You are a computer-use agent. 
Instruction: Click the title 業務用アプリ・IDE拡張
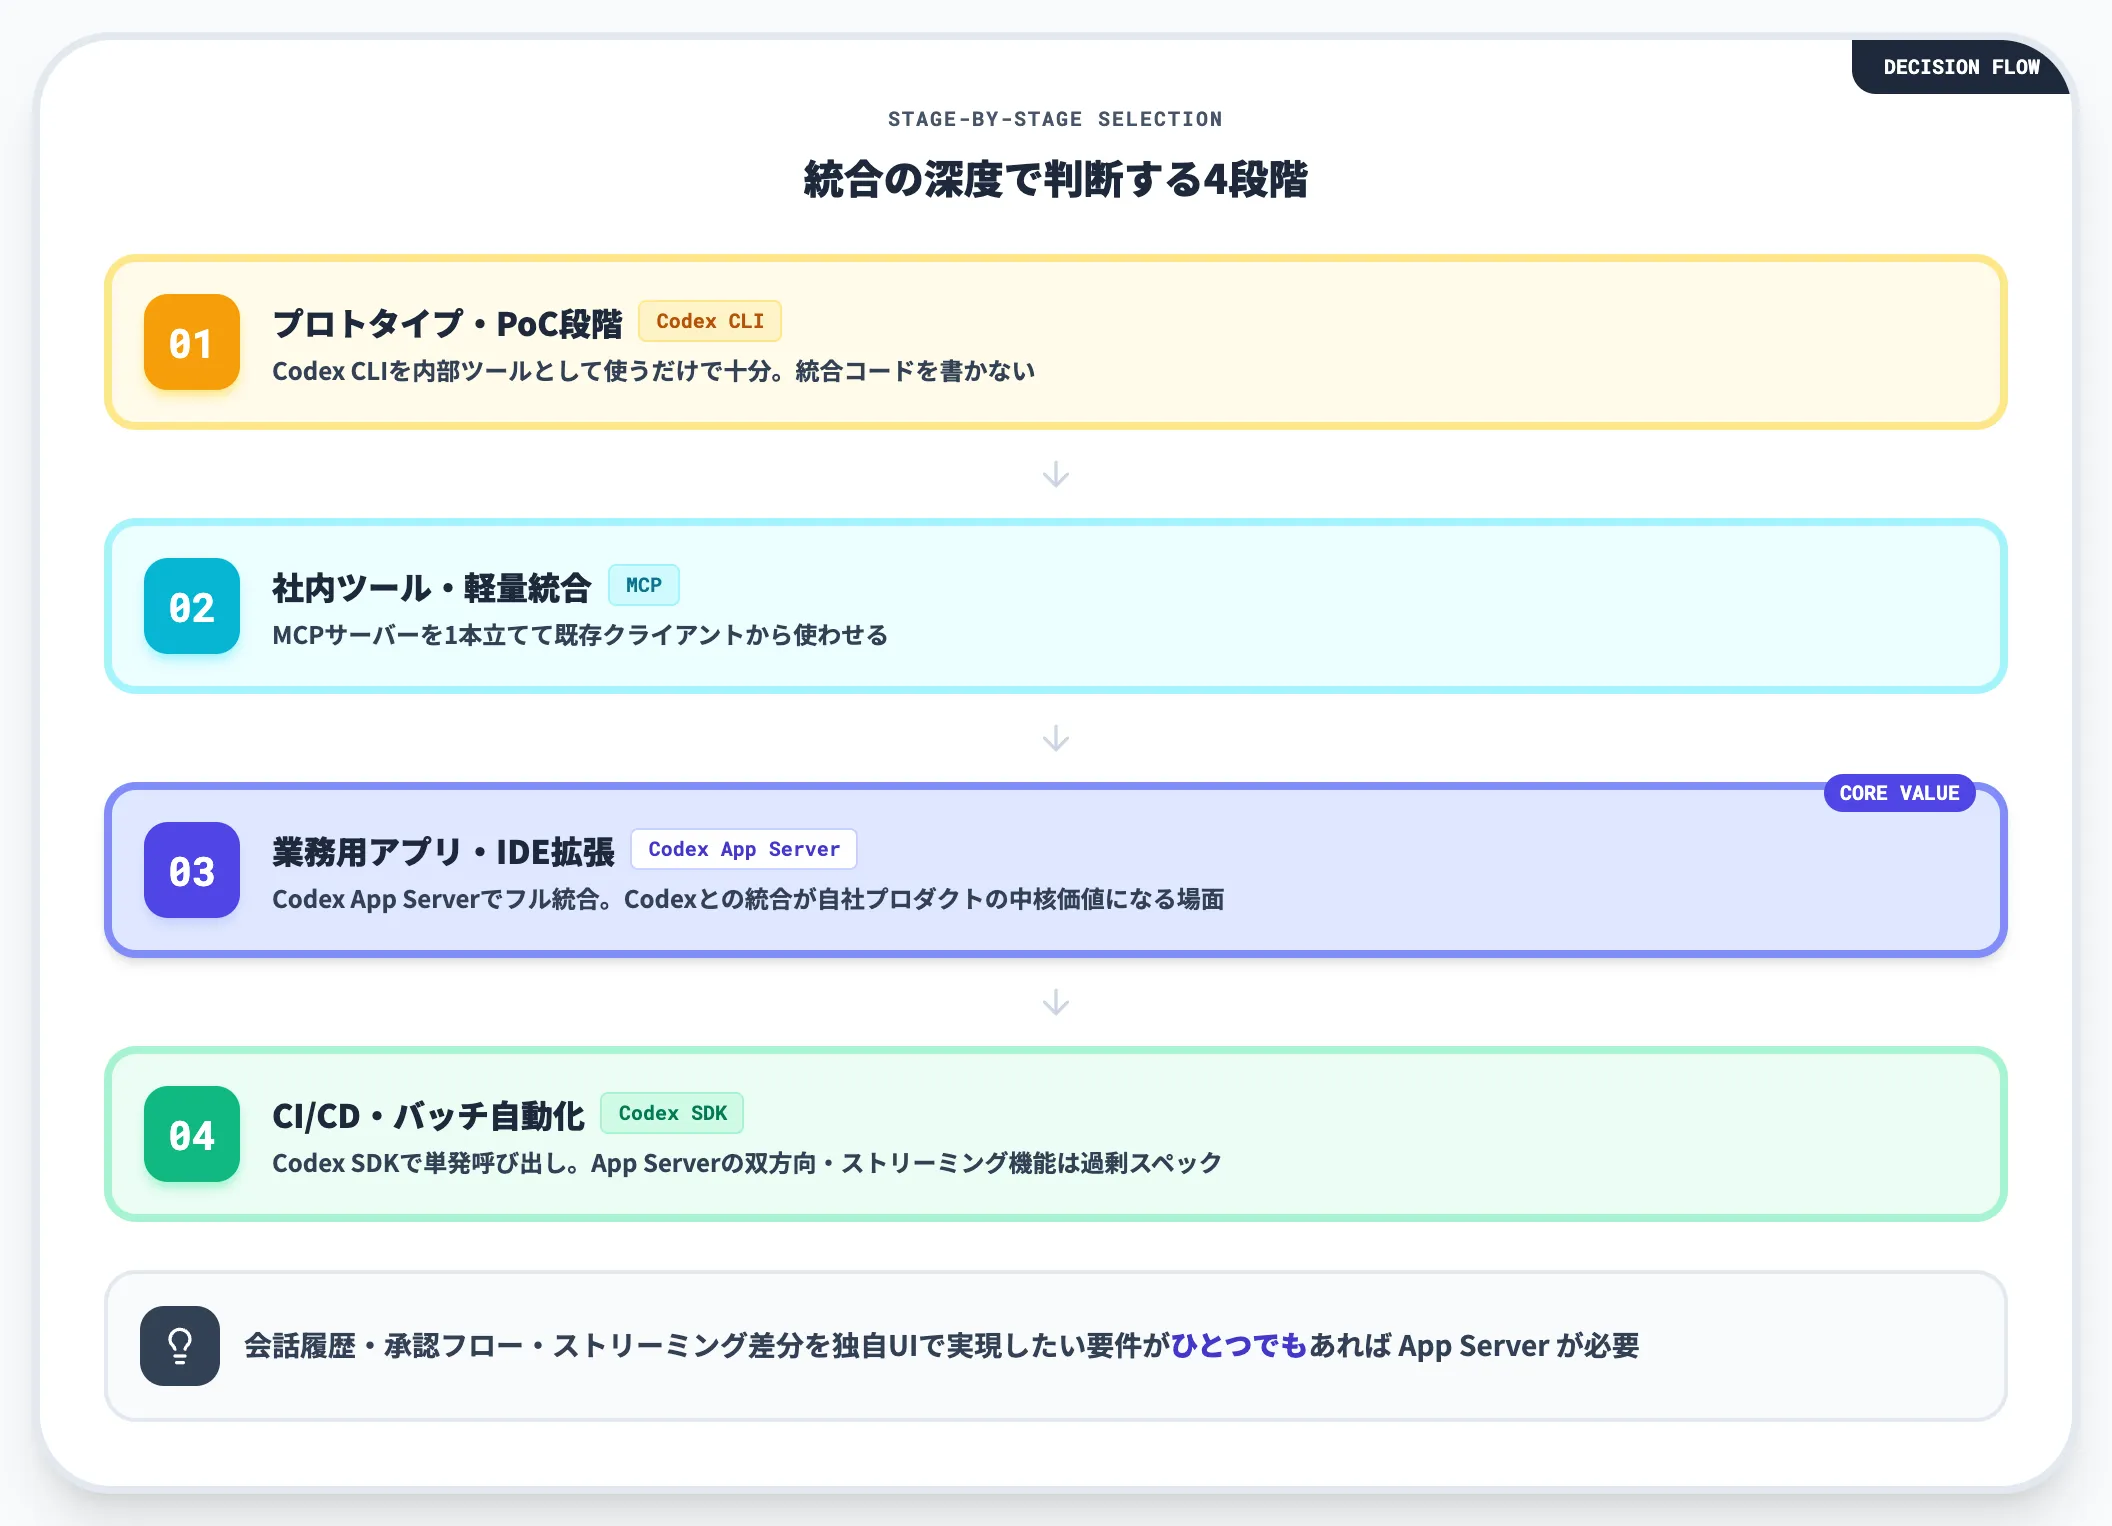click(444, 851)
